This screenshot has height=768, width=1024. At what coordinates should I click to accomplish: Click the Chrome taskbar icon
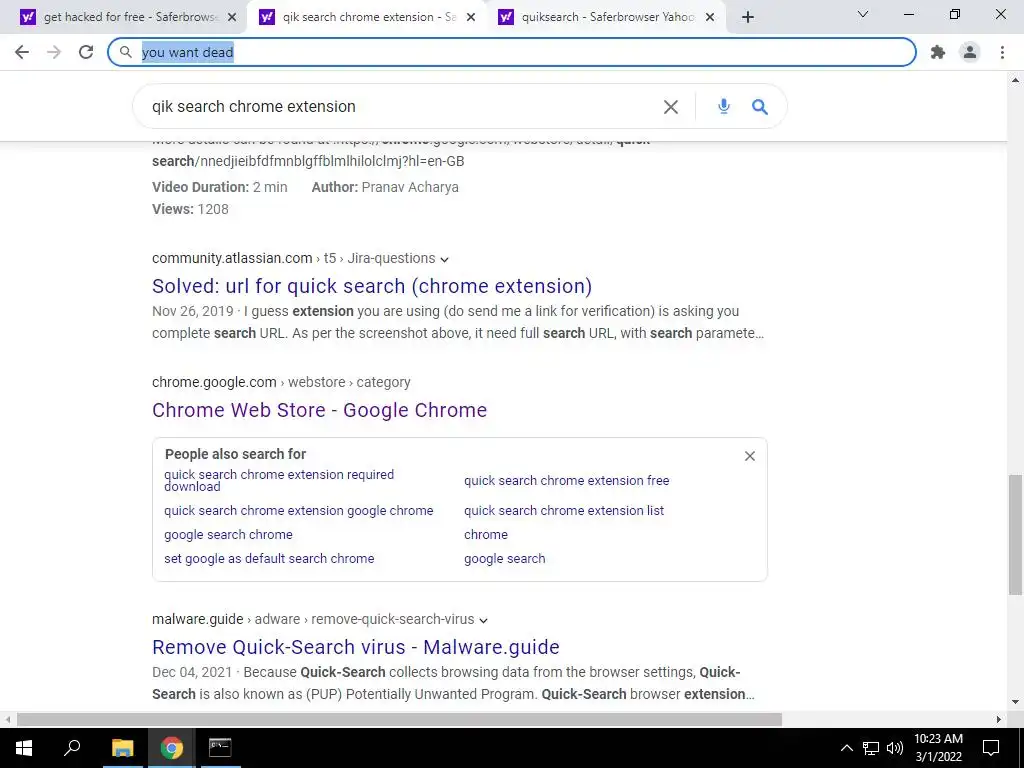(x=172, y=748)
